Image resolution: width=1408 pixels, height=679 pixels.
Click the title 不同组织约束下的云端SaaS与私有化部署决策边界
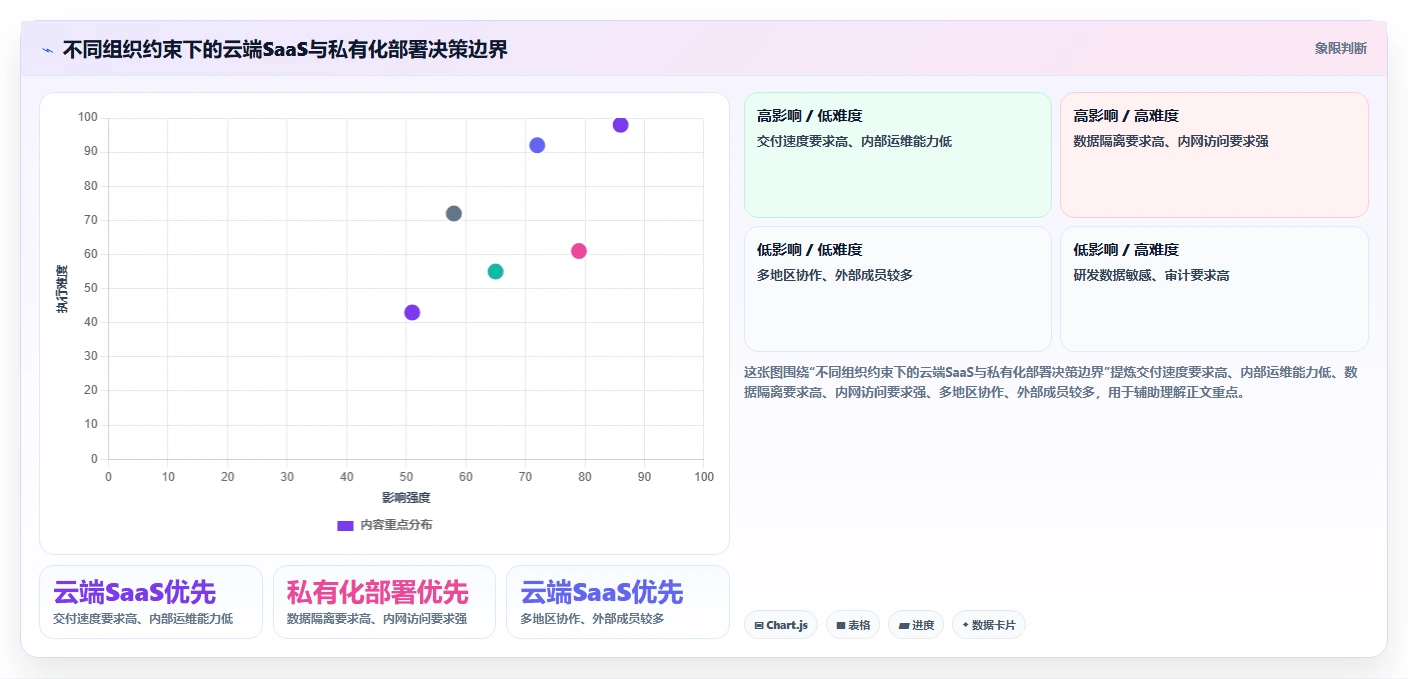pos(285,49)
